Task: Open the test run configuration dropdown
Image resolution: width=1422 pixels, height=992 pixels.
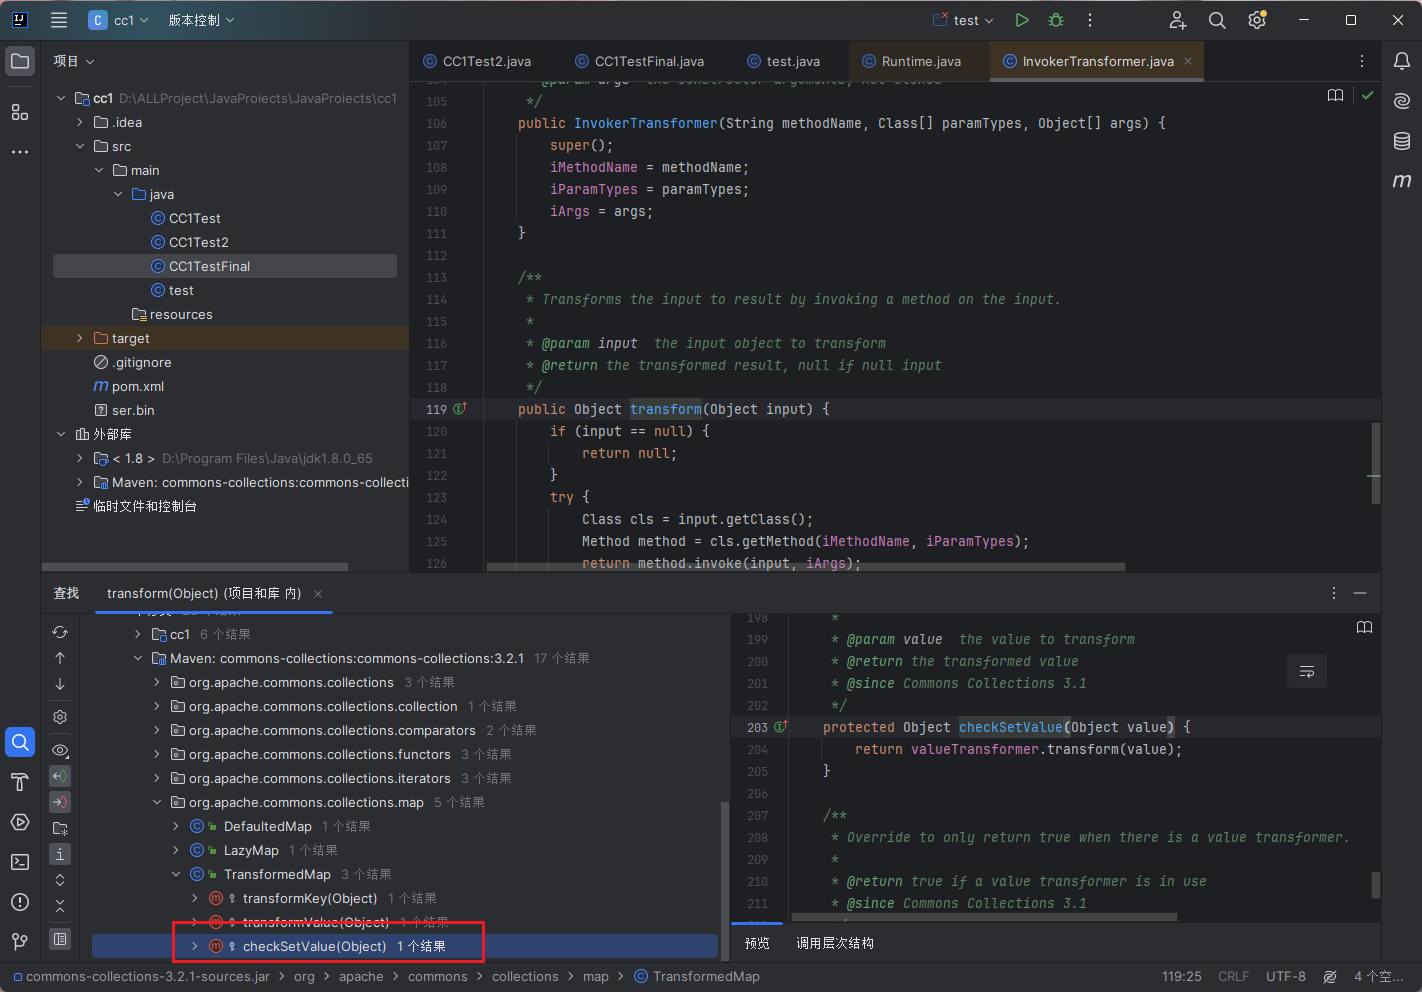Action: click(x=964, y=20)
